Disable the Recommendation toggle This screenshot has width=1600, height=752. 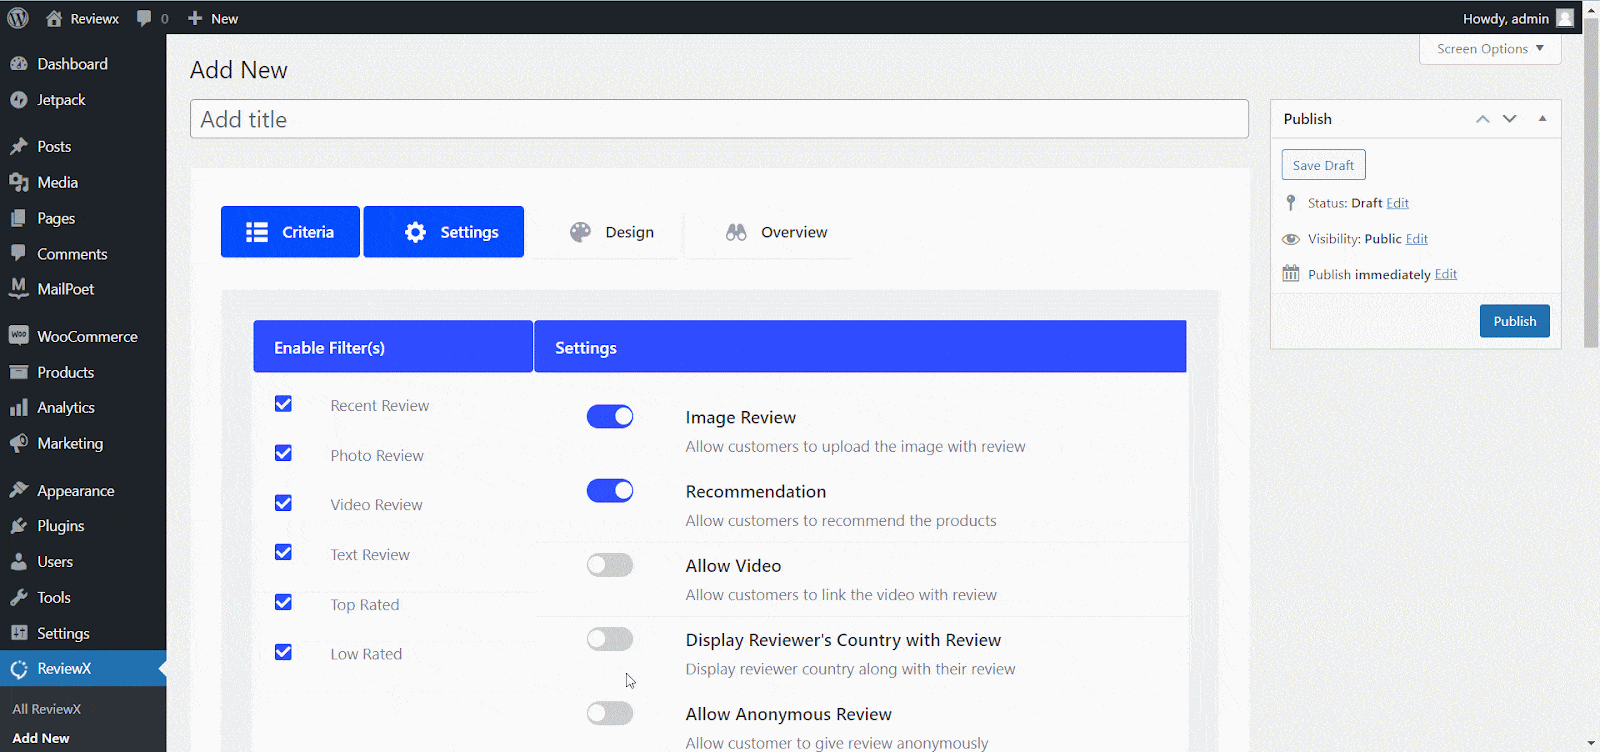pos(610,490)
